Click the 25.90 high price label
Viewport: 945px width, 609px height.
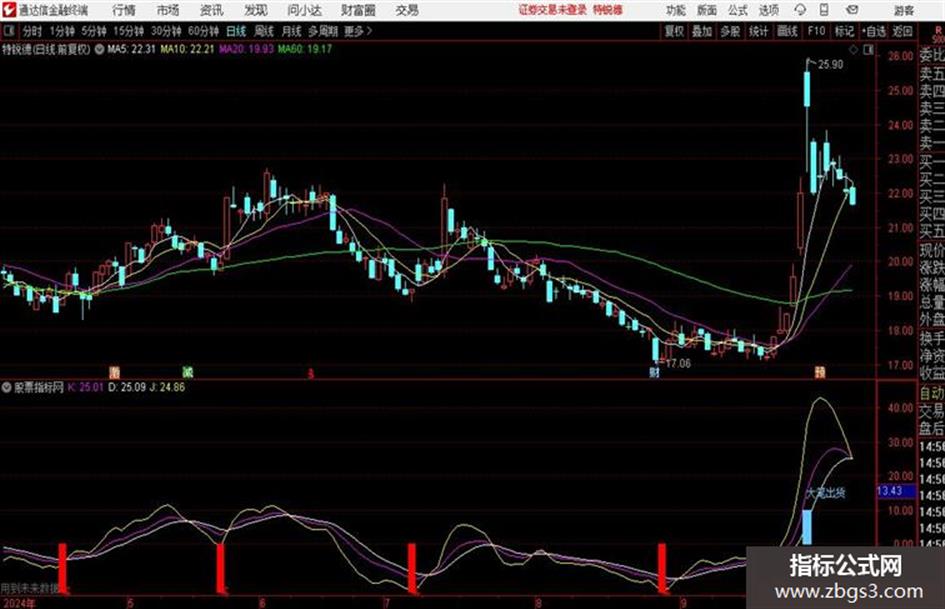pyautogui.click(x=830, y=65)
